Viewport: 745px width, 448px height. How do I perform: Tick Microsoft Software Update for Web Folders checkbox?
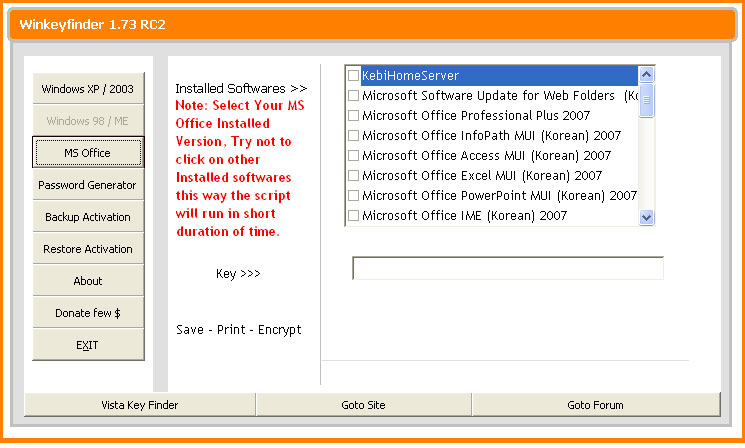(x=353, y=95)
